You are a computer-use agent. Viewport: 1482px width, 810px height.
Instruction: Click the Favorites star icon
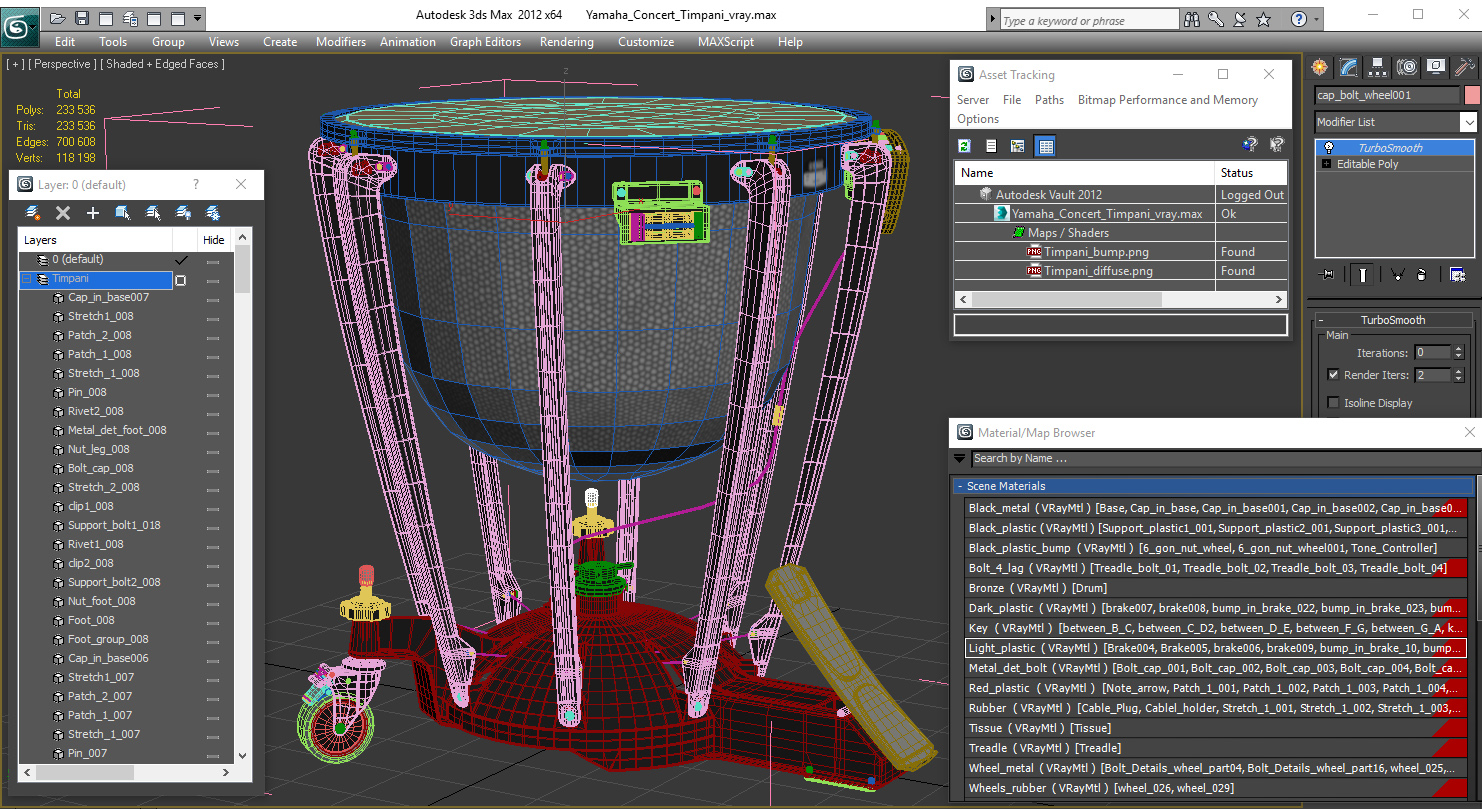click(x=1264, y=19)
